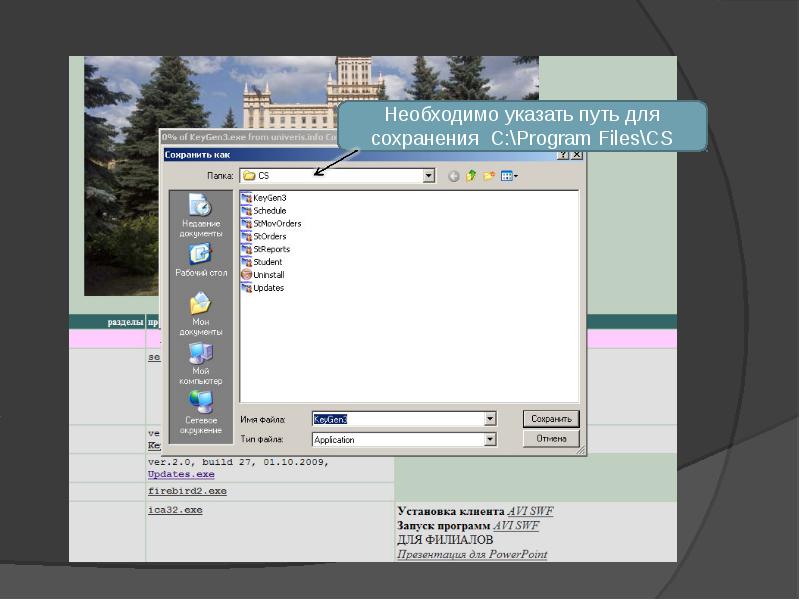The width and height of the screenshot is (800, 600).
Task: Expand the folder location dropdown showing CS
Action: point(429,176)
